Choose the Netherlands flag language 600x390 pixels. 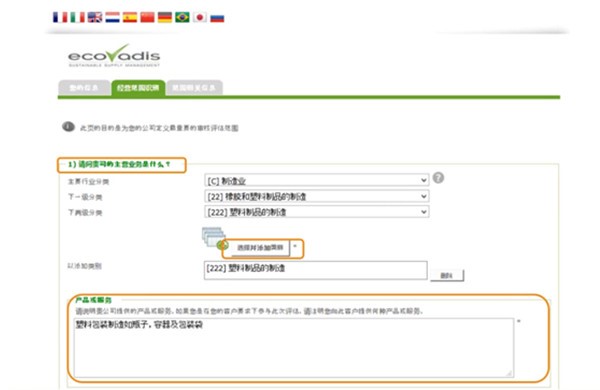point(112,17)
